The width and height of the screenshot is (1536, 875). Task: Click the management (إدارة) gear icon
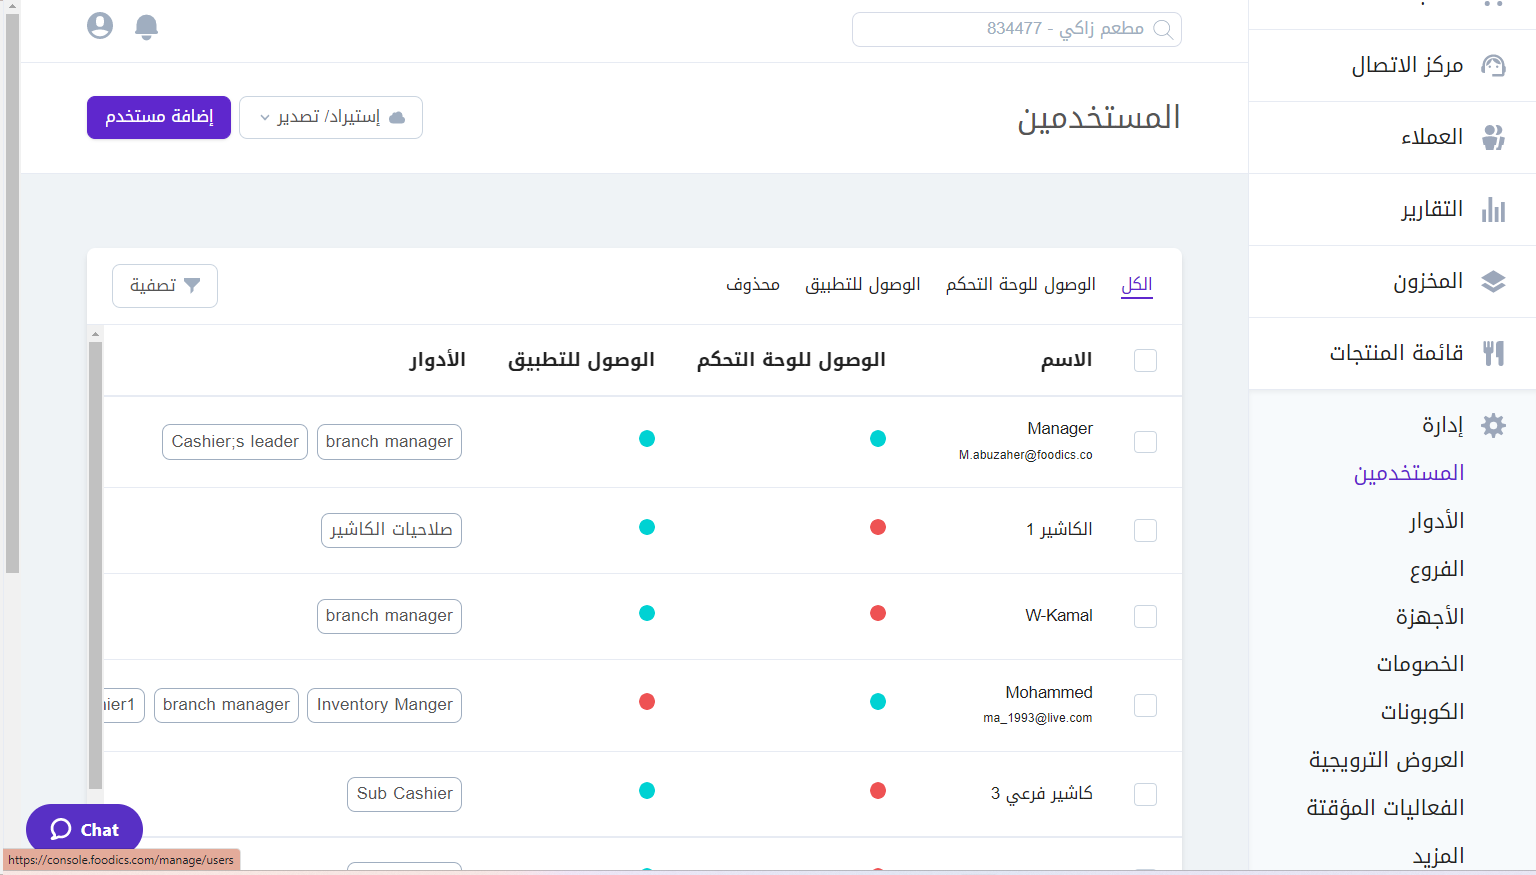pos(1494,425)
